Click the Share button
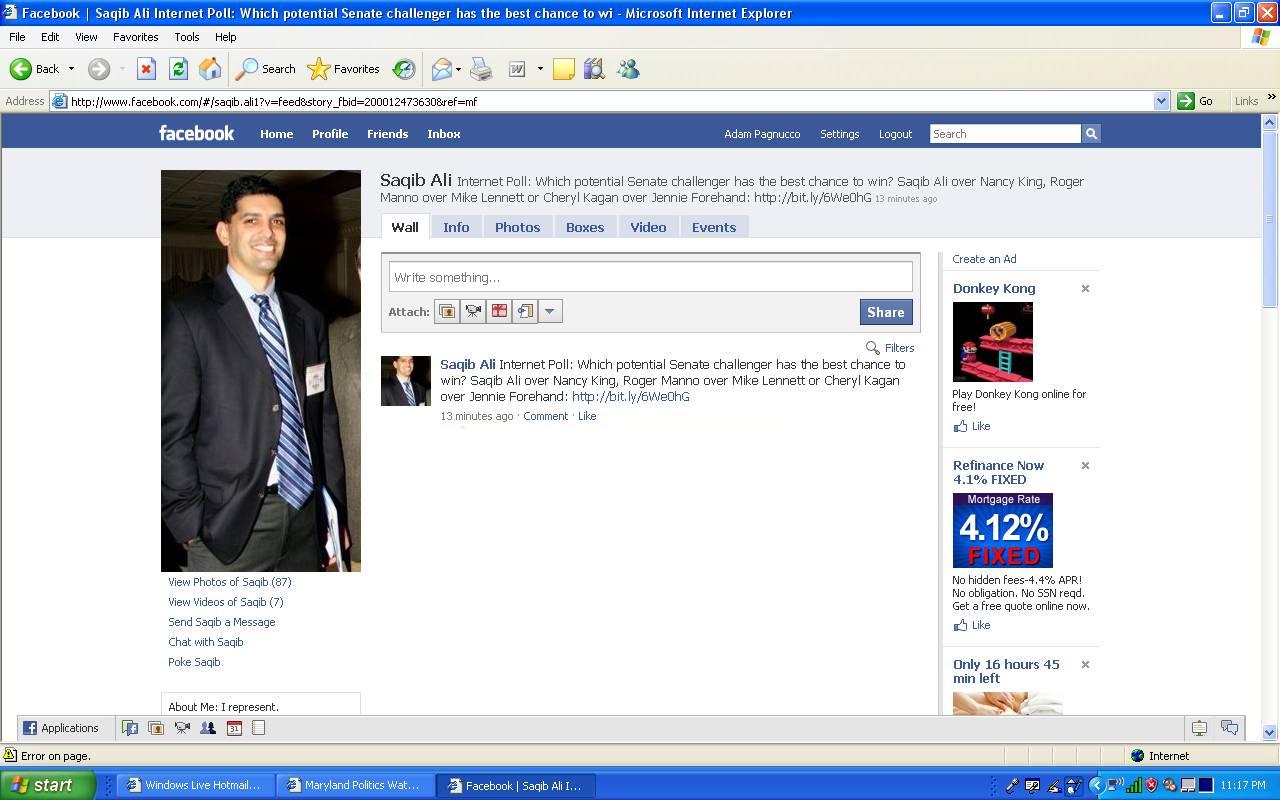Screen dimensions: 1280x800 point(886,312)
